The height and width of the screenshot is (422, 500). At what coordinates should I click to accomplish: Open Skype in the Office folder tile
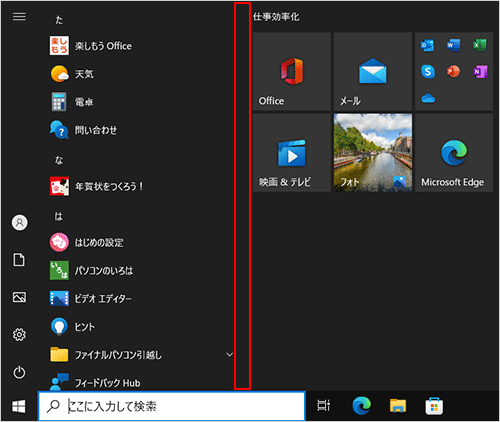click(x=428, y=71)
